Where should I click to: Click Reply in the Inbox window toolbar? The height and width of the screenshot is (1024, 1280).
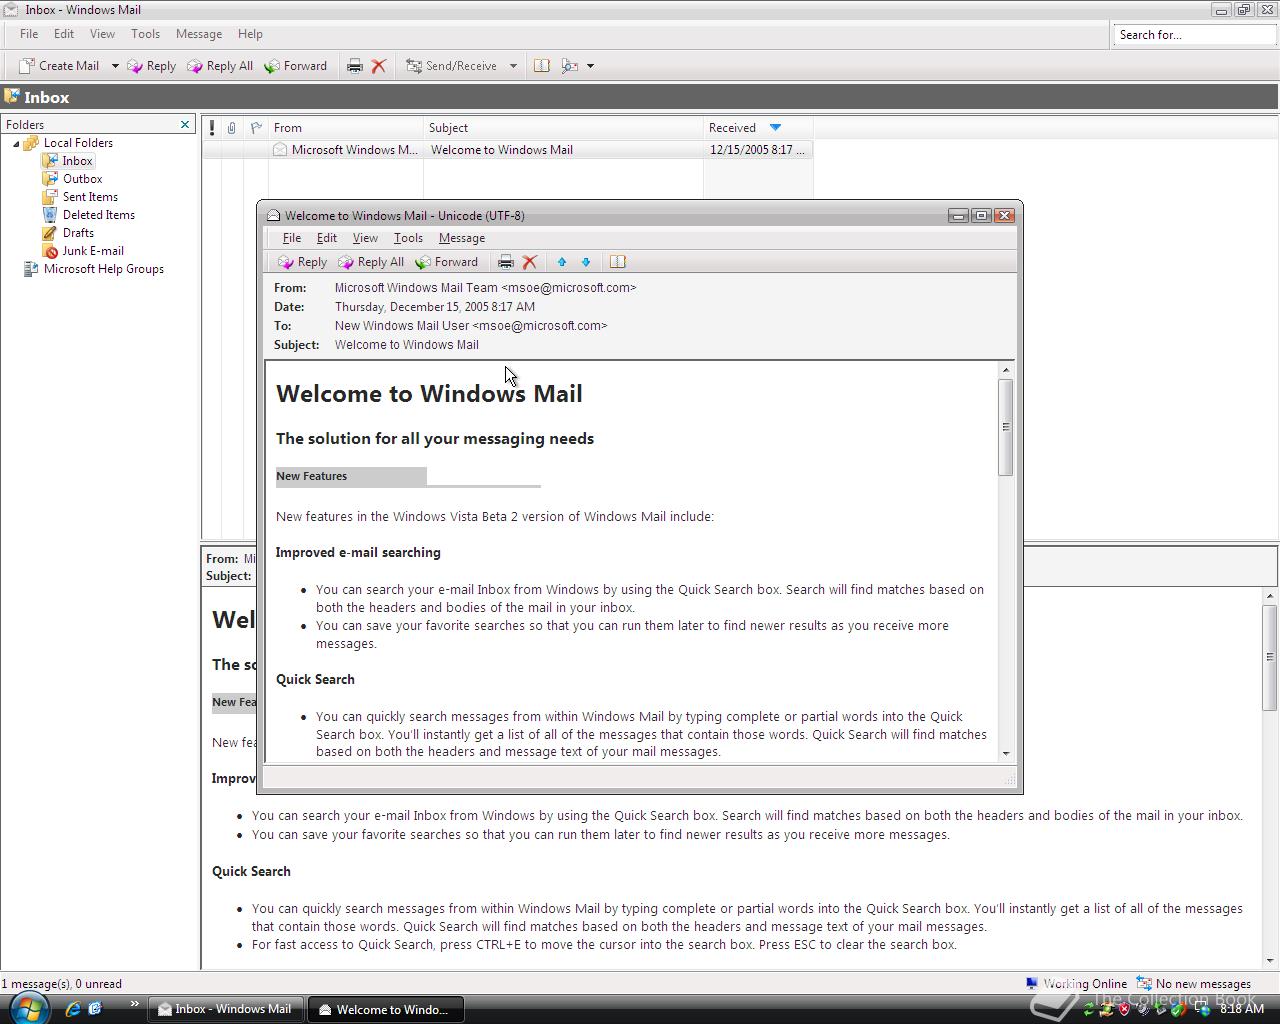[151, 66]
